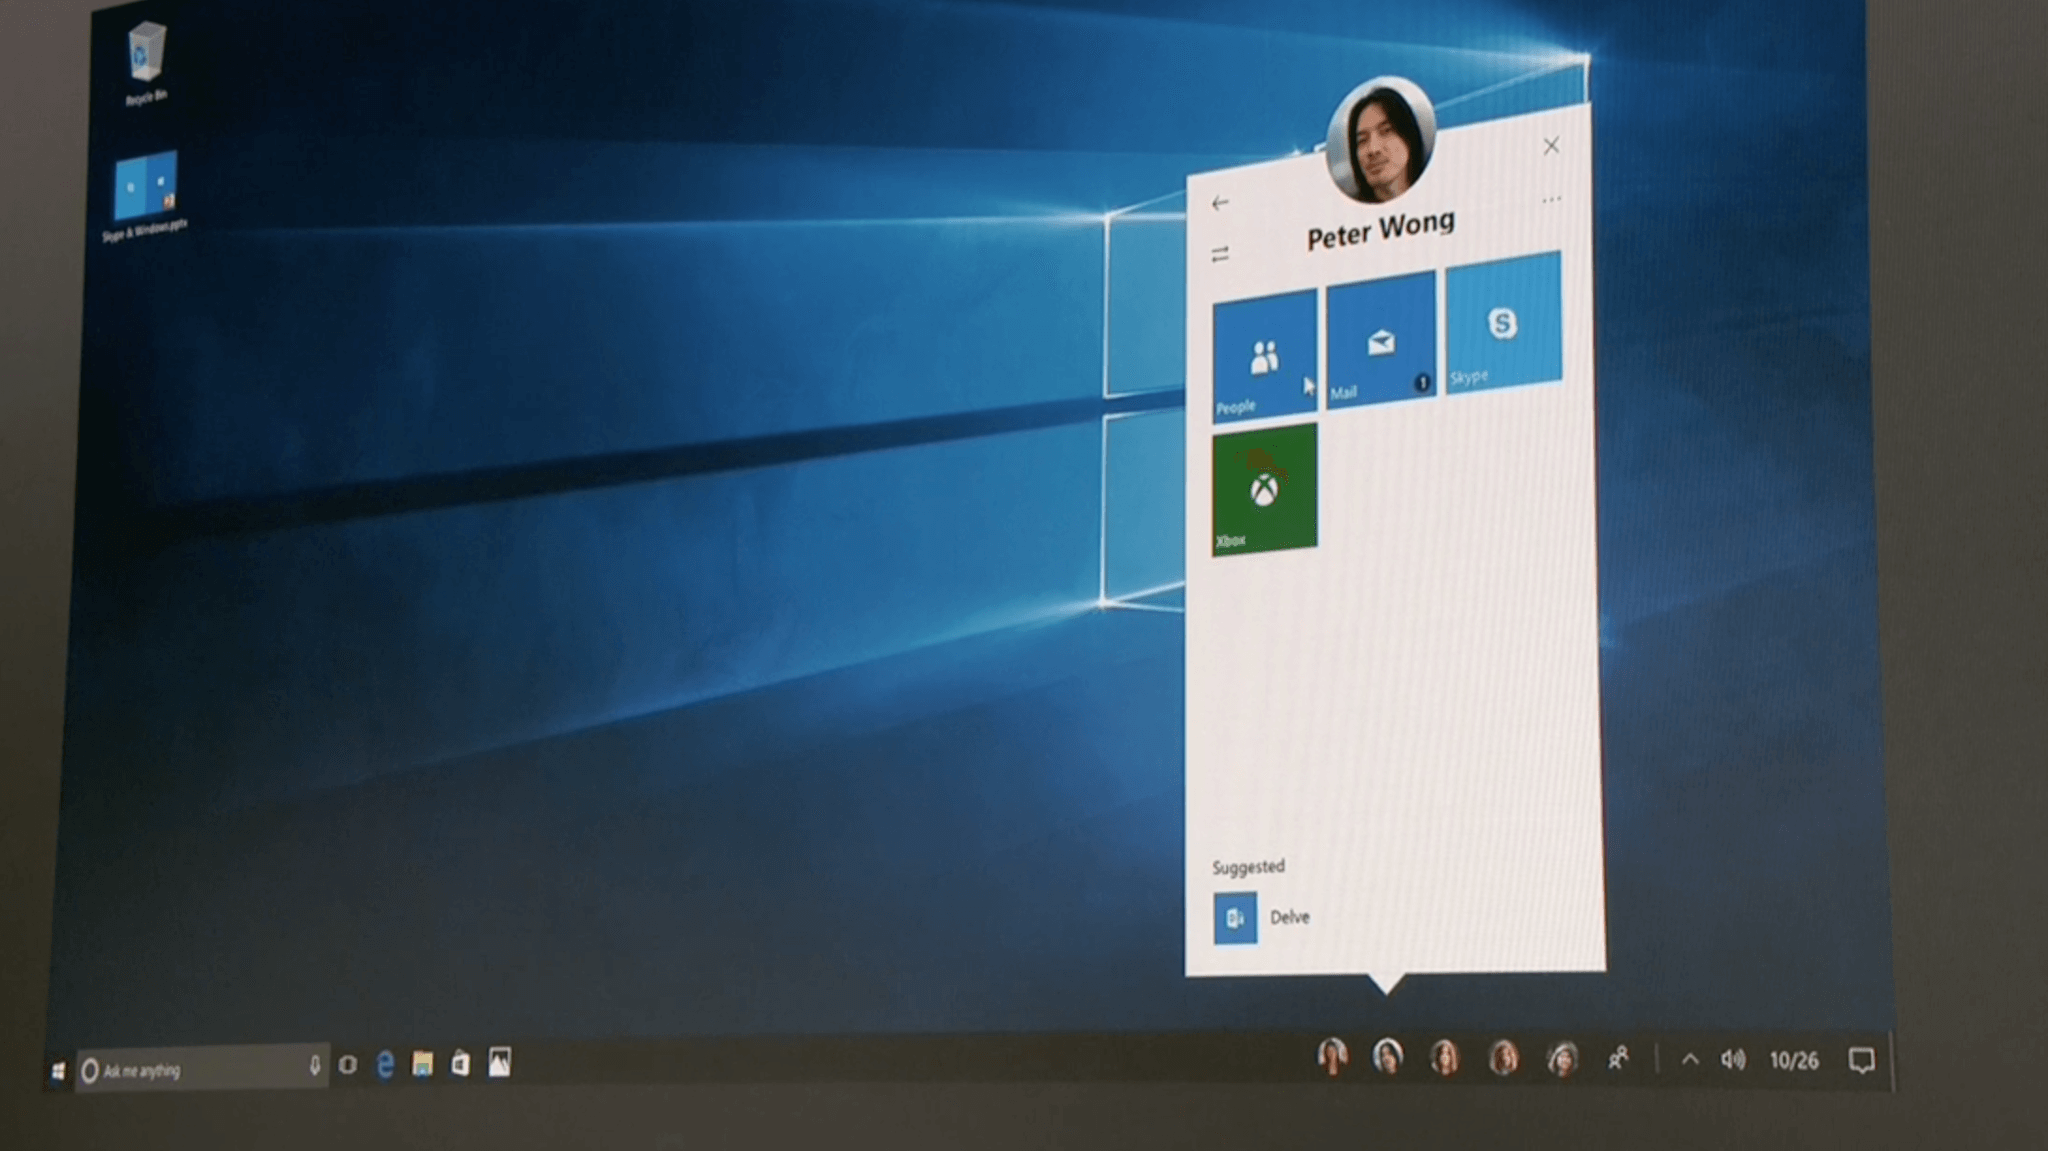Open the People bar icon in taskbar
The image size is (2048, 1151).
pyautogui.click(x=1618, y=1058)
